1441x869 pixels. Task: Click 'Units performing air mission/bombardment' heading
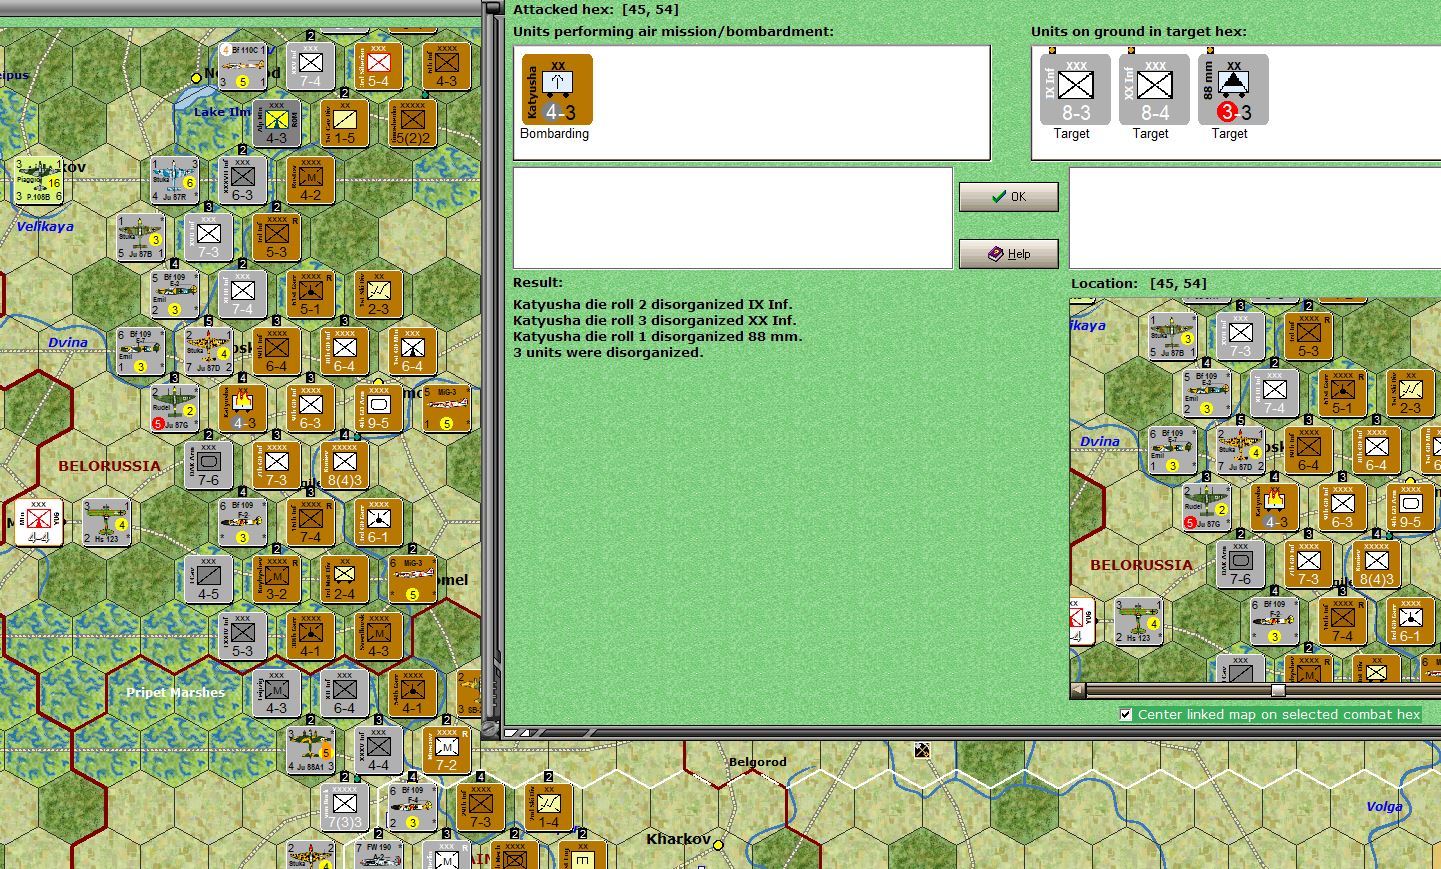pyautogui.click(x=673, y=32)
